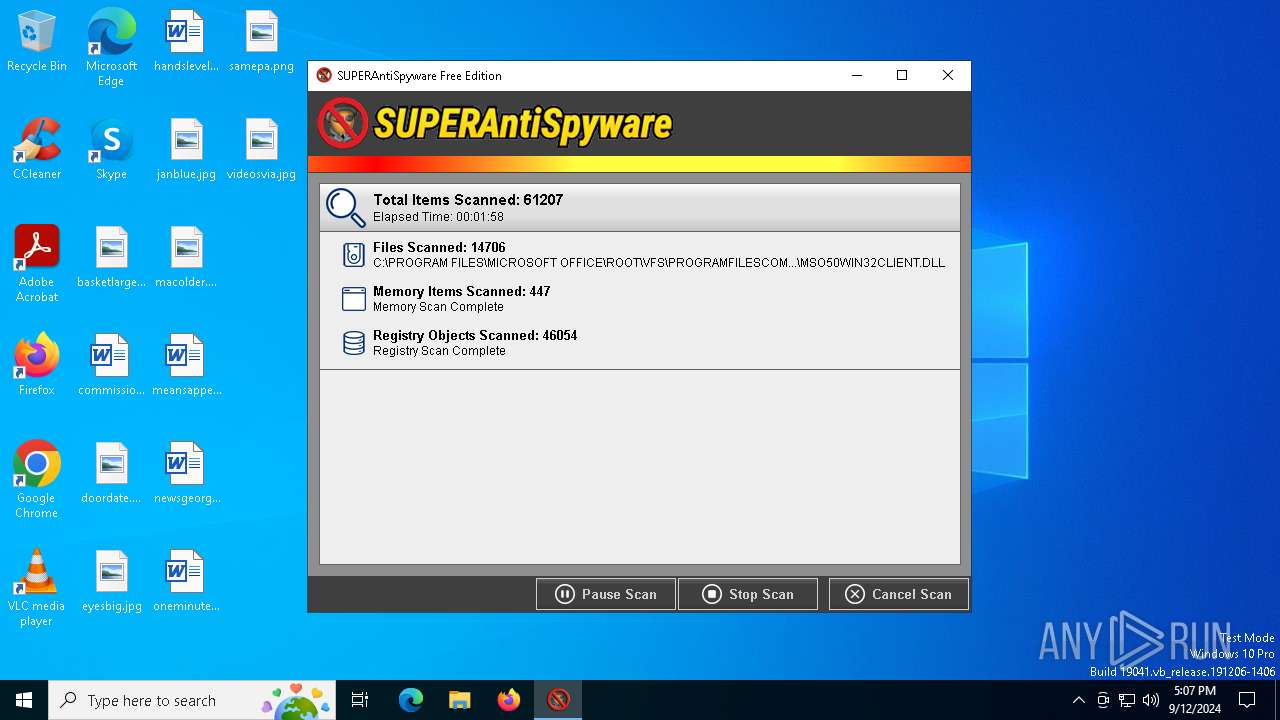Viewport: 1280px width, 720px height.
Task: Click 'Memory Scan Complete' status text
Action: (x=438, y=307)
